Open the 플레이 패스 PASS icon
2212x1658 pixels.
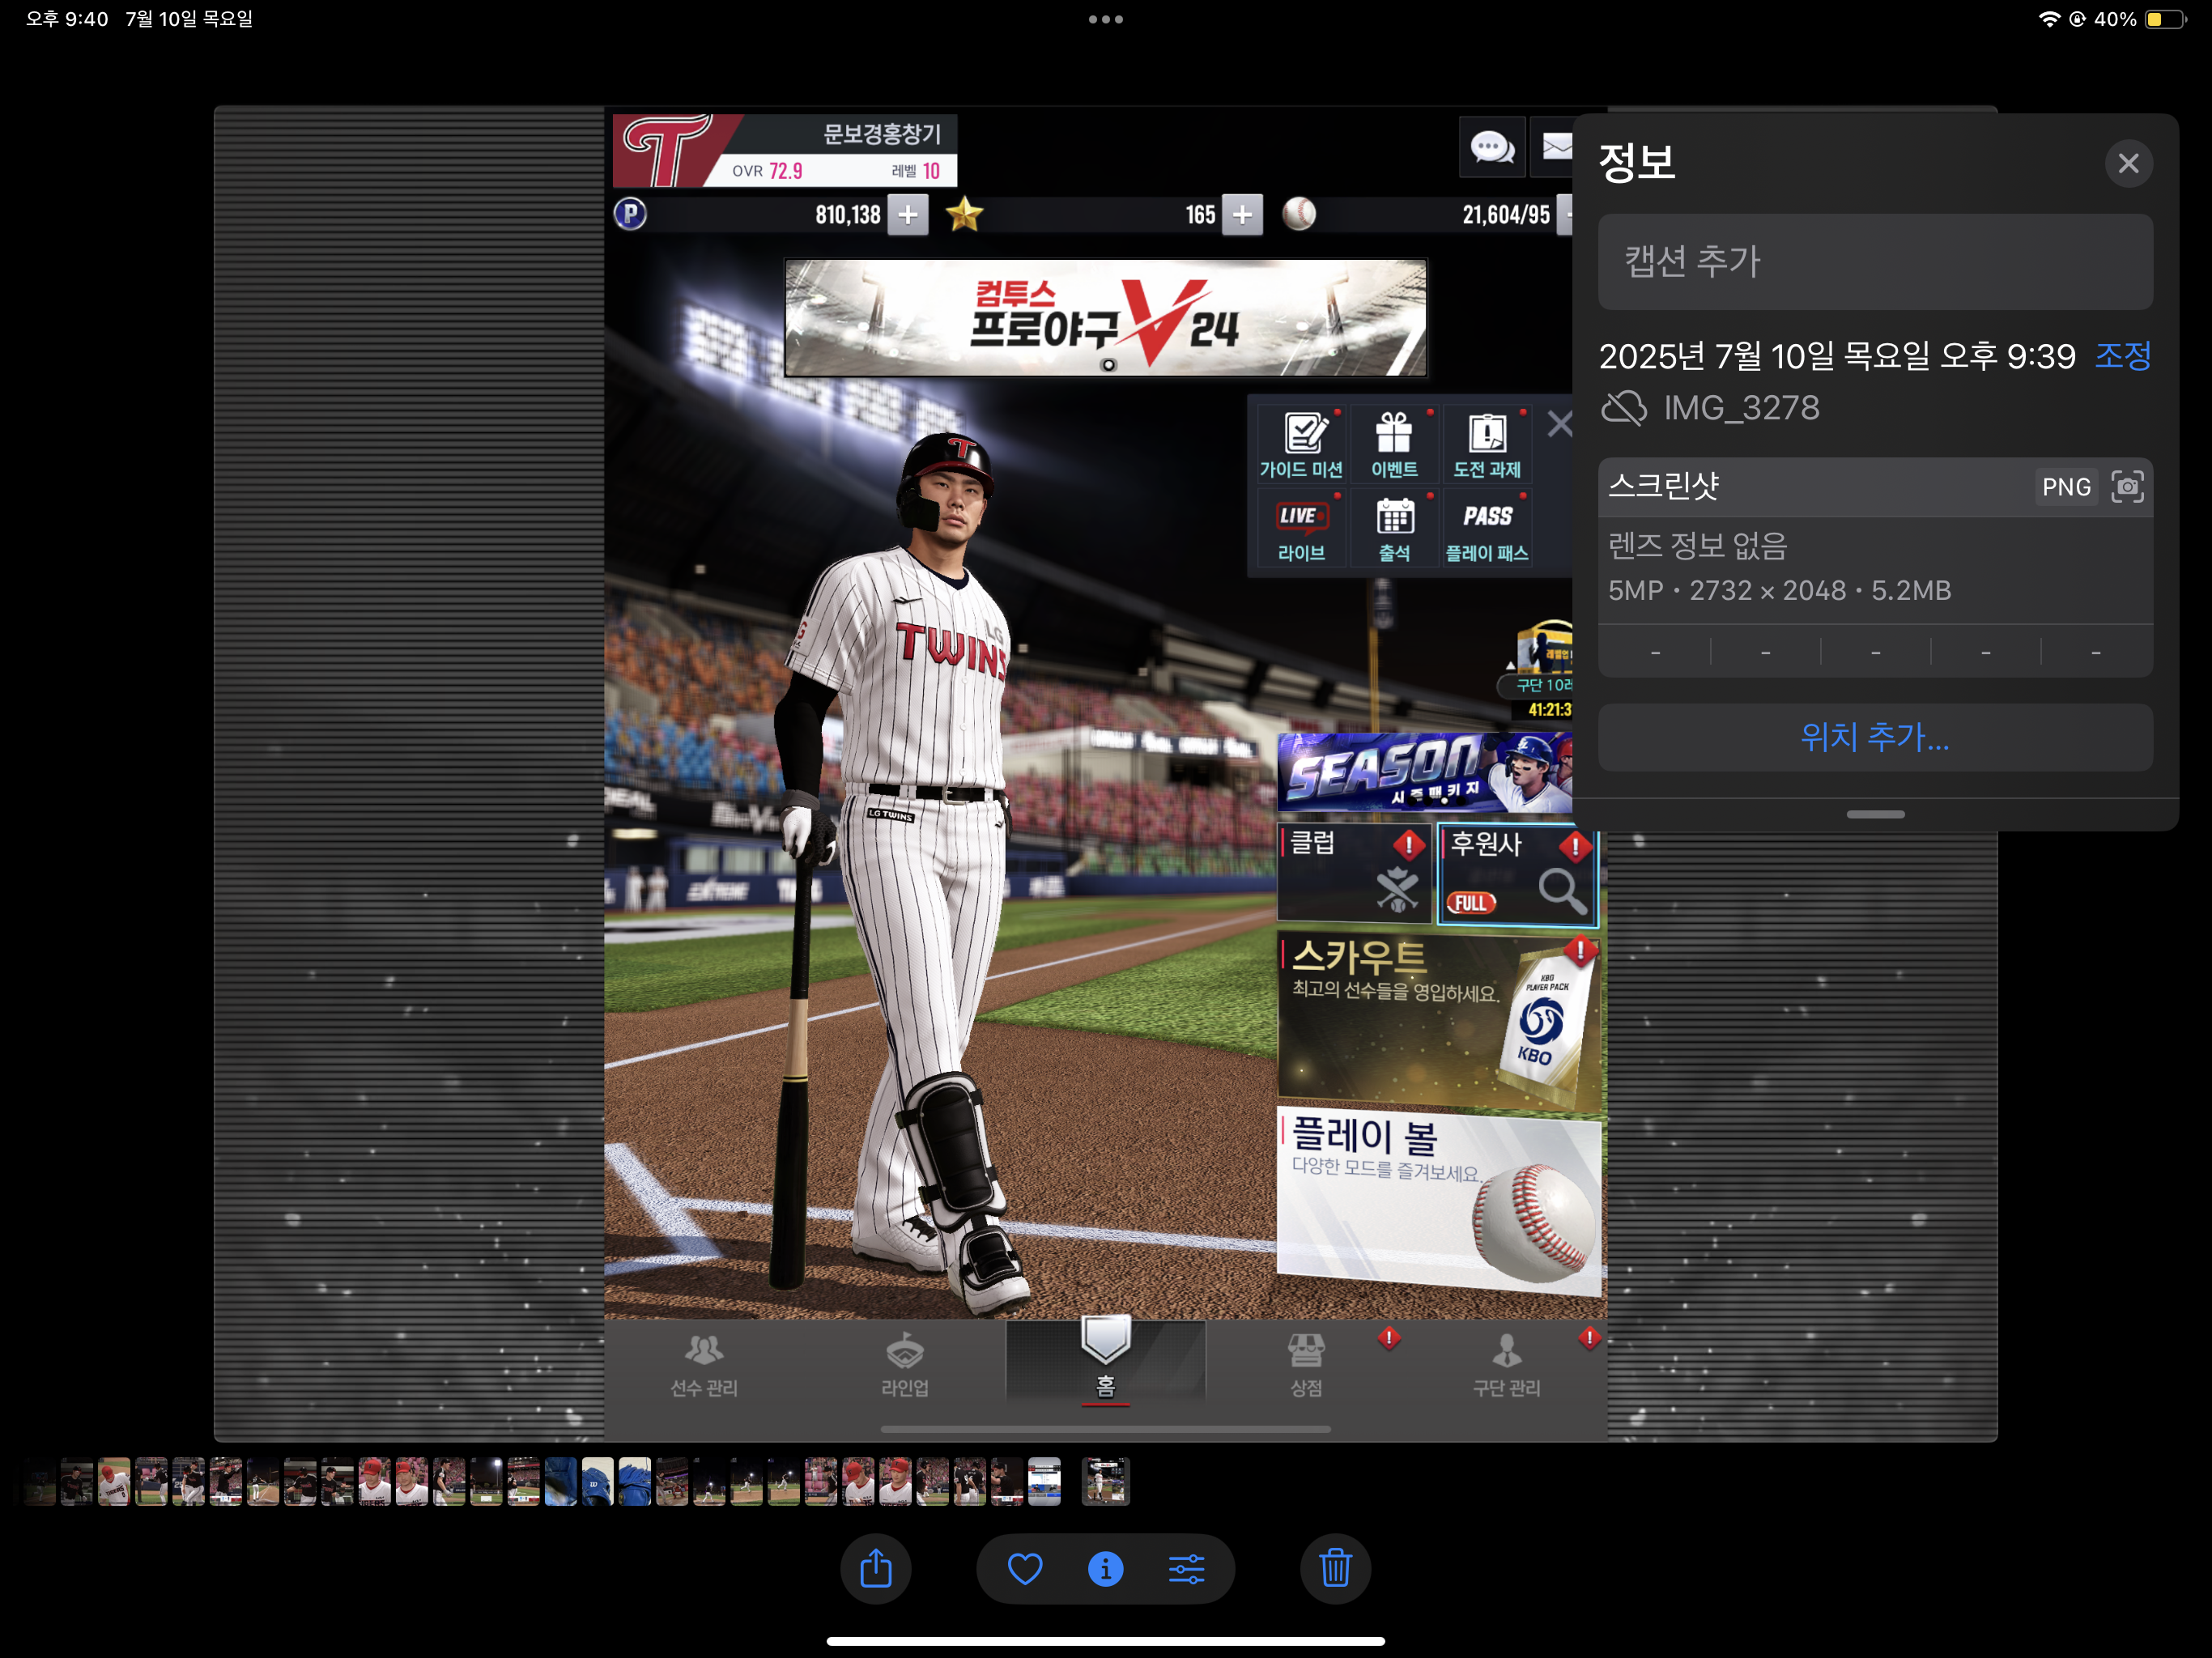[1487, 529]
